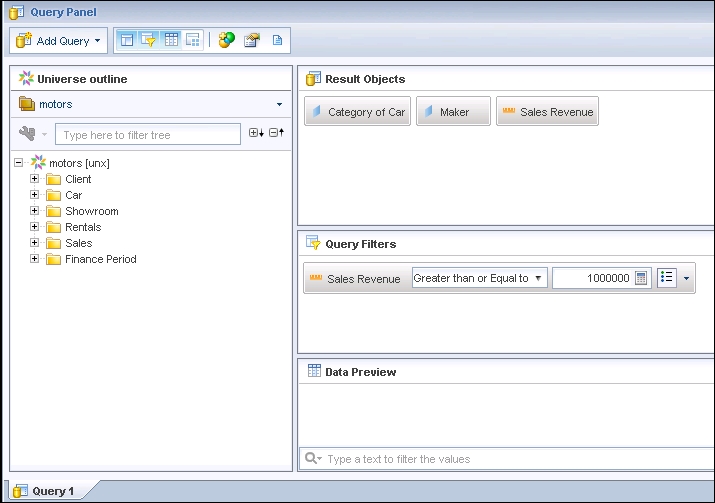Click the Query Panel title icon
The image size is (715, 503).
[x=17, y=12]
